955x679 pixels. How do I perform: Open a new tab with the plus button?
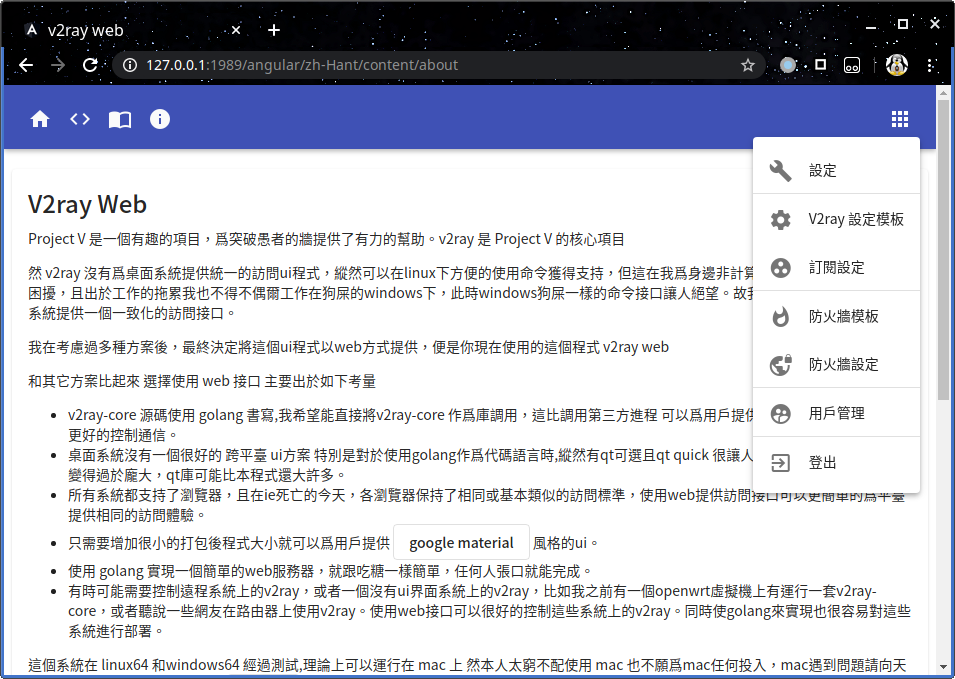click(x=274, y=30)
